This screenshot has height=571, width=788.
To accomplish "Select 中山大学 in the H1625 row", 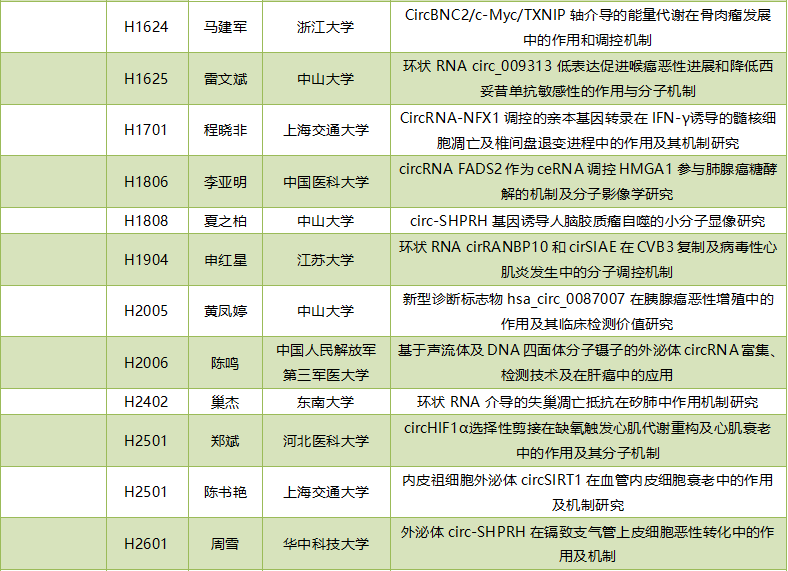I will (326, 79).
